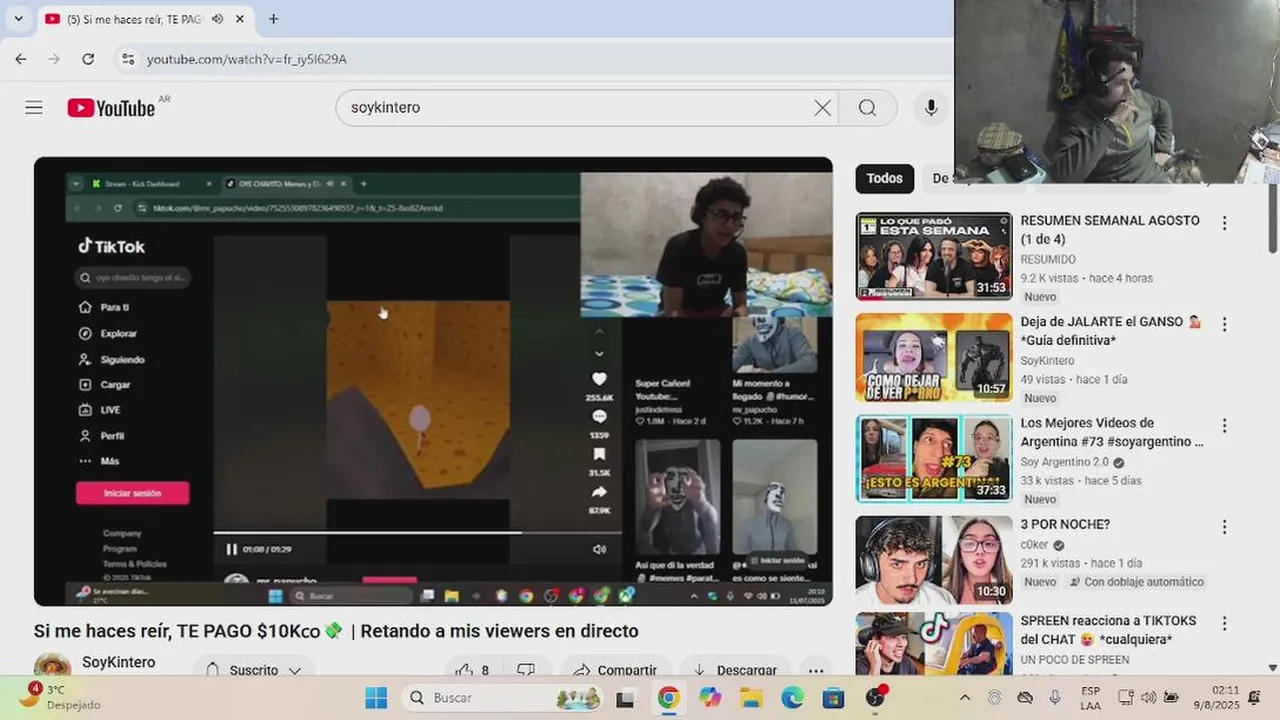Viewport: 1280px width, 720px height.
Task: Download the video via Descargar
Action: [735, 670]
